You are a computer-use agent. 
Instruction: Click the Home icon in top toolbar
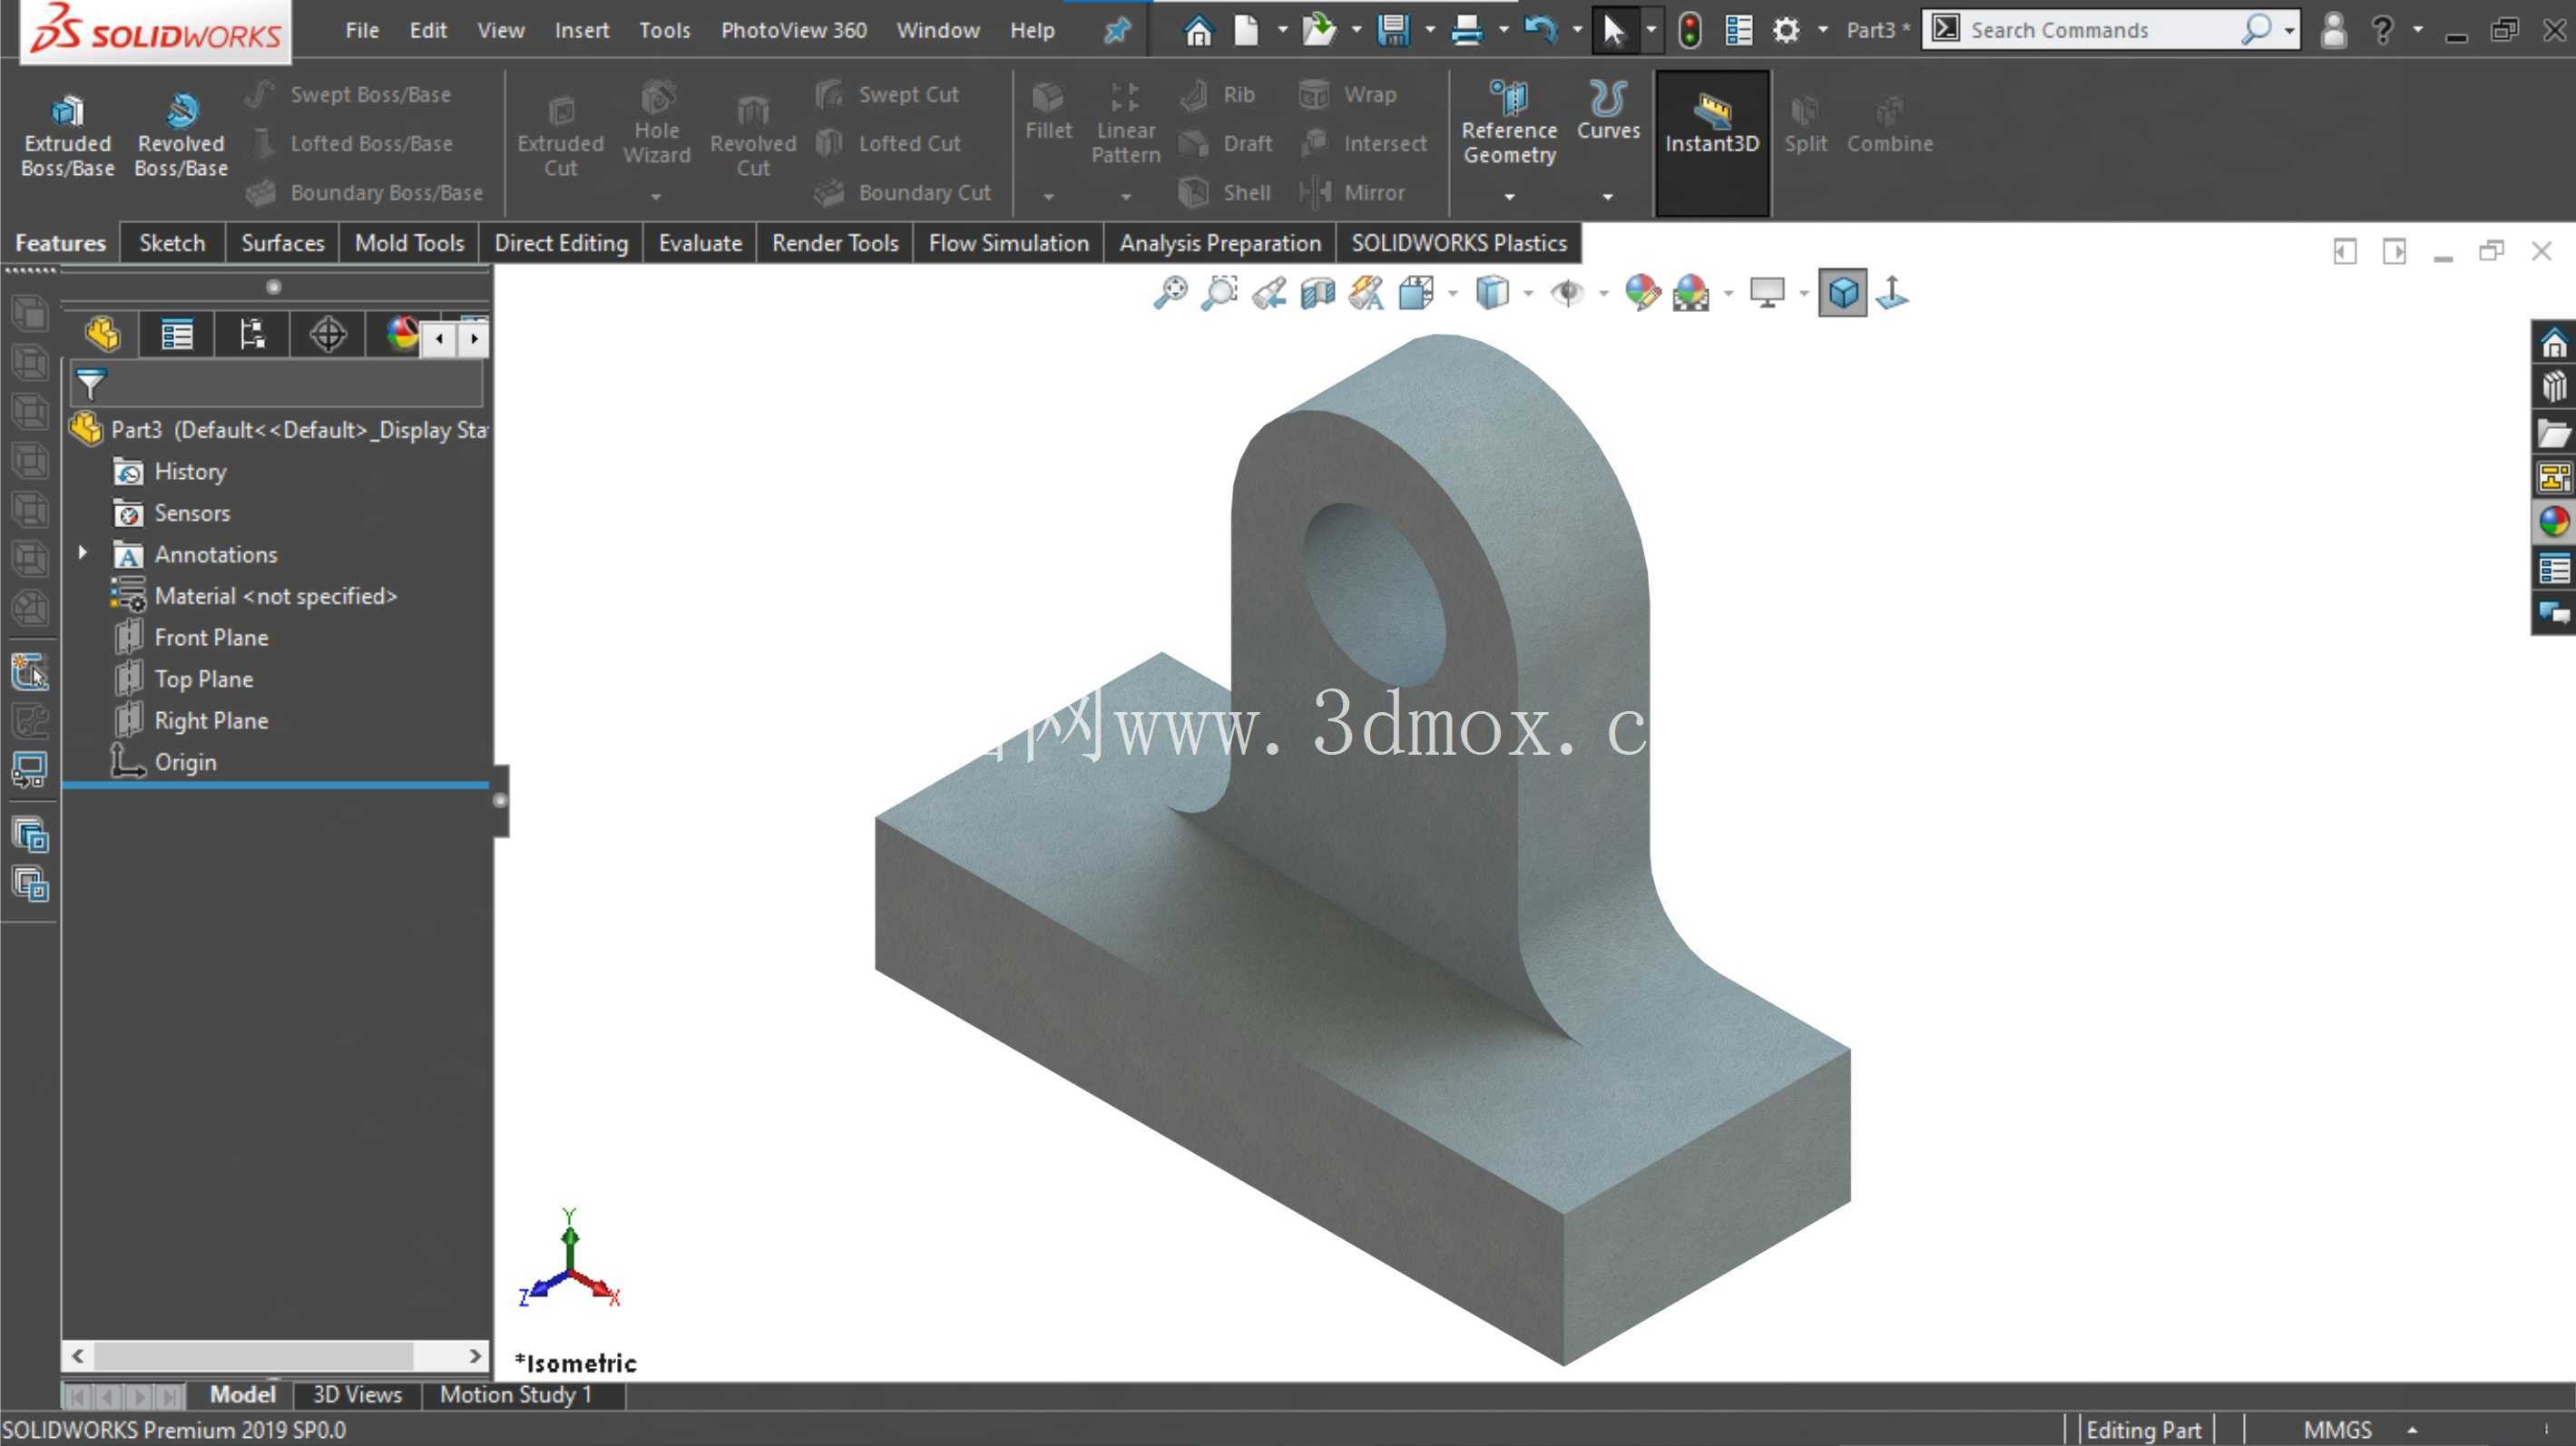pyautogui.click(x=1198, y=30)
